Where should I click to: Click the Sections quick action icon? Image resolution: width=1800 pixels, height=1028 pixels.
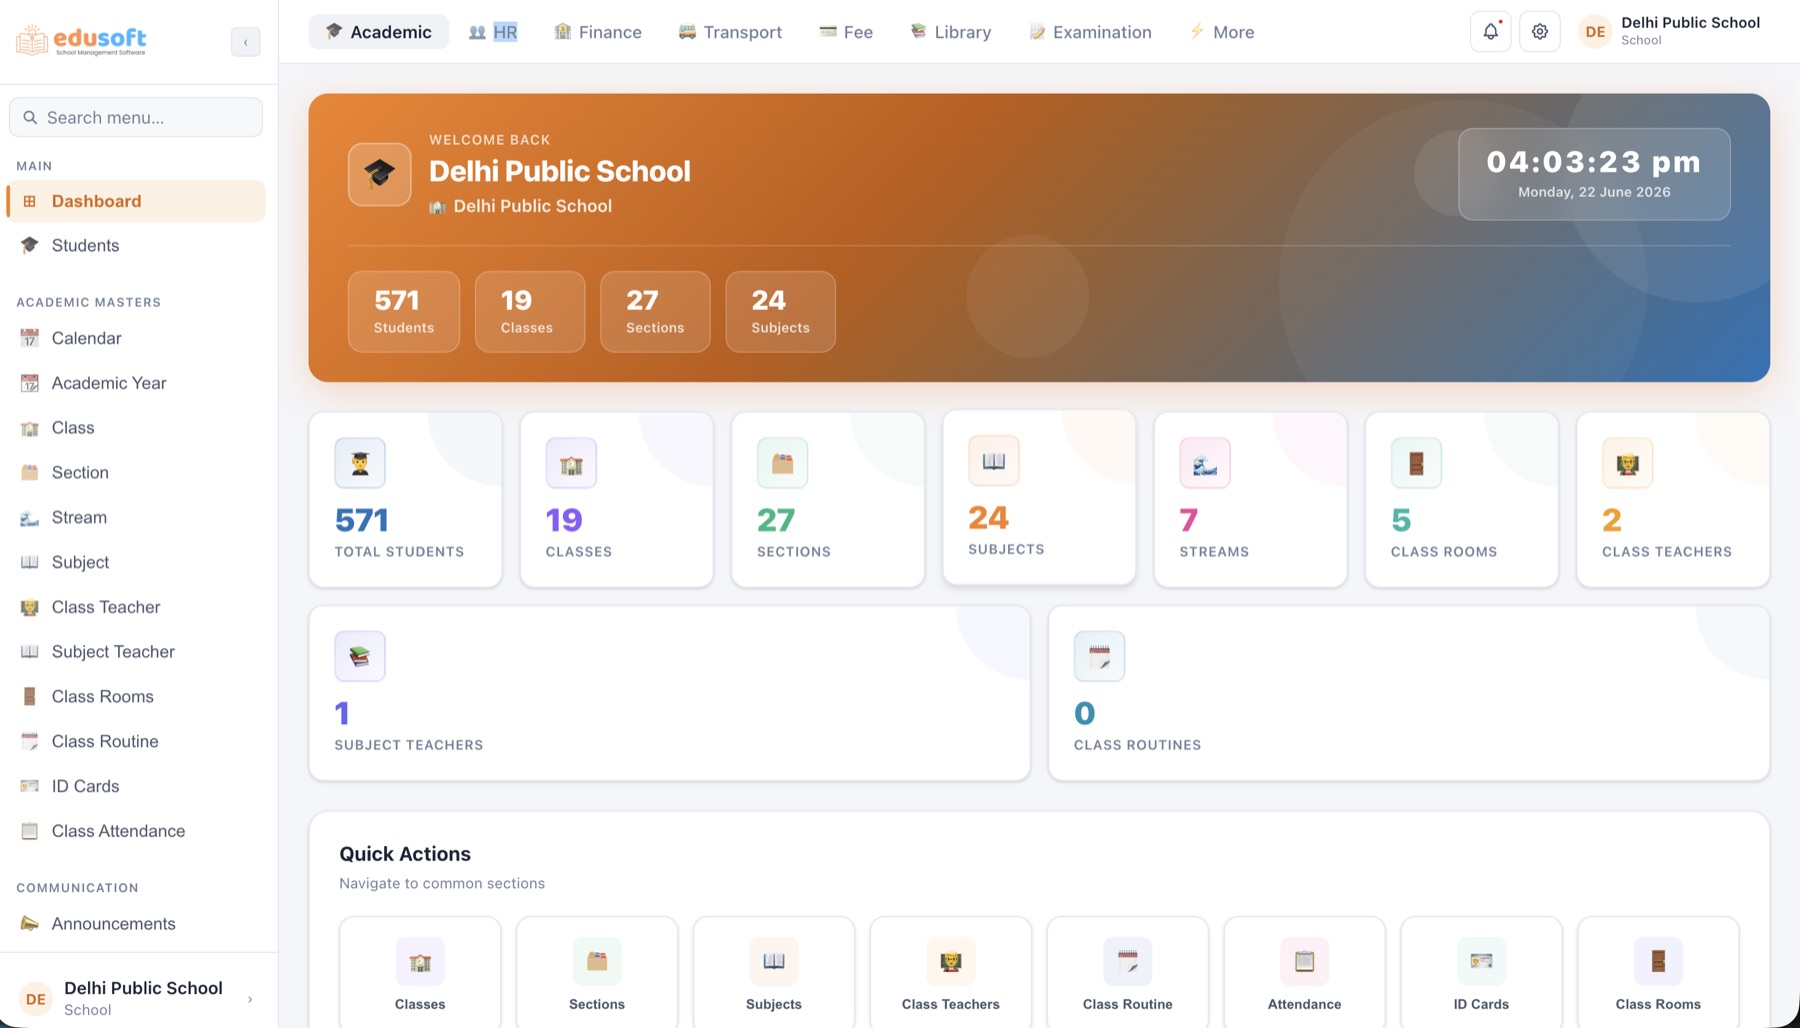tap(597, 962)
